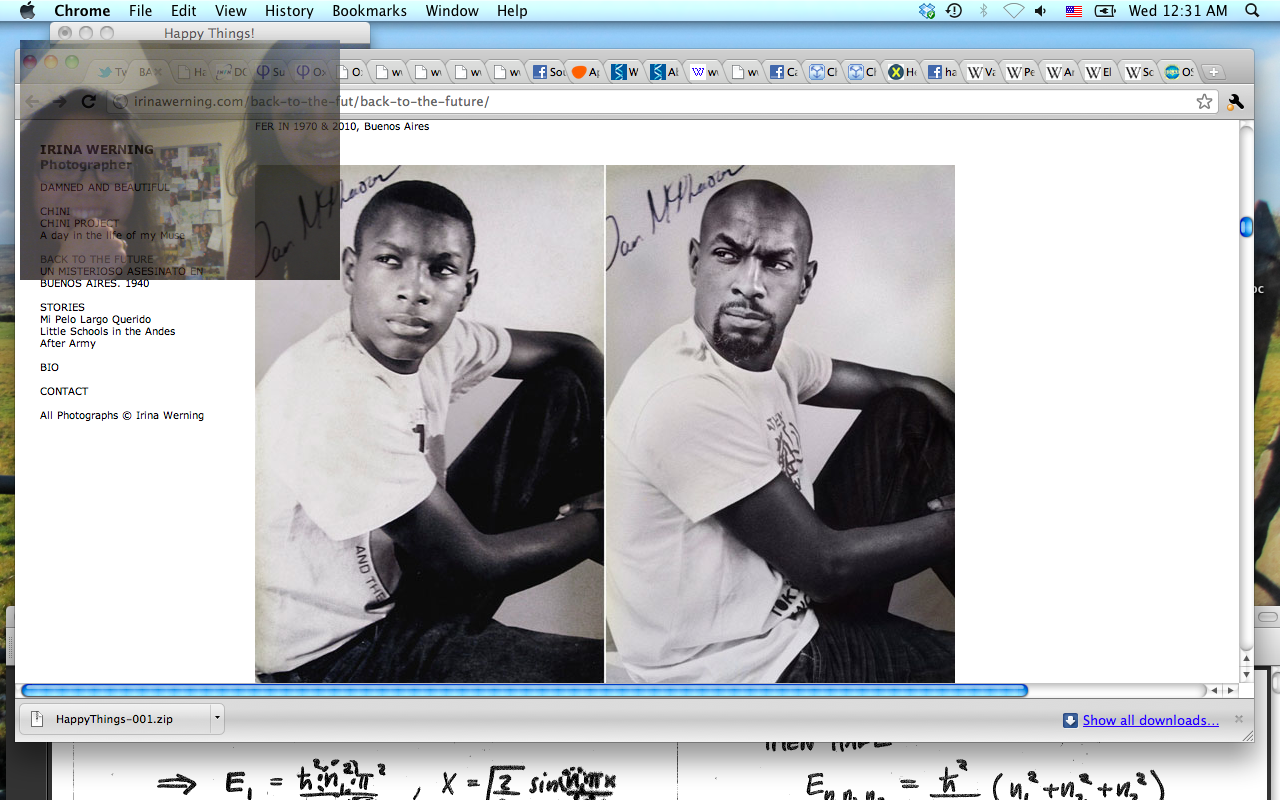Open the Chrome wrench settings menu
The height and width of the screenshot is (800, 1280).
click(1235, 101)
